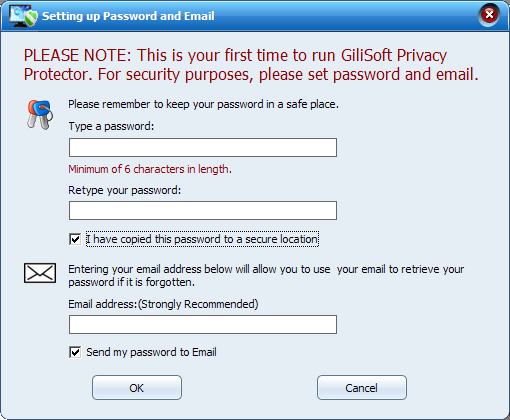Focus the Type a password field
This screenshot has height=420, width=510.
pos(203,147)
